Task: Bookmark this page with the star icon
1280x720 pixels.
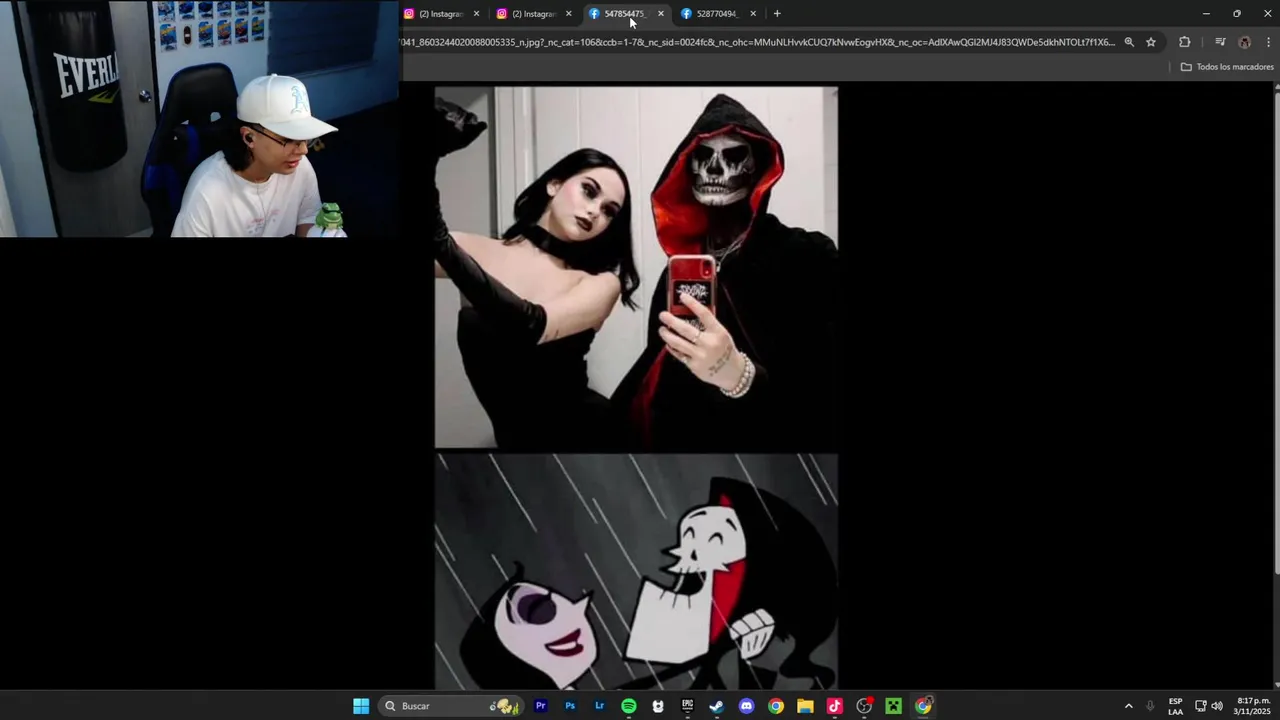Action: pyautogui.click(x=1151, y=42)
